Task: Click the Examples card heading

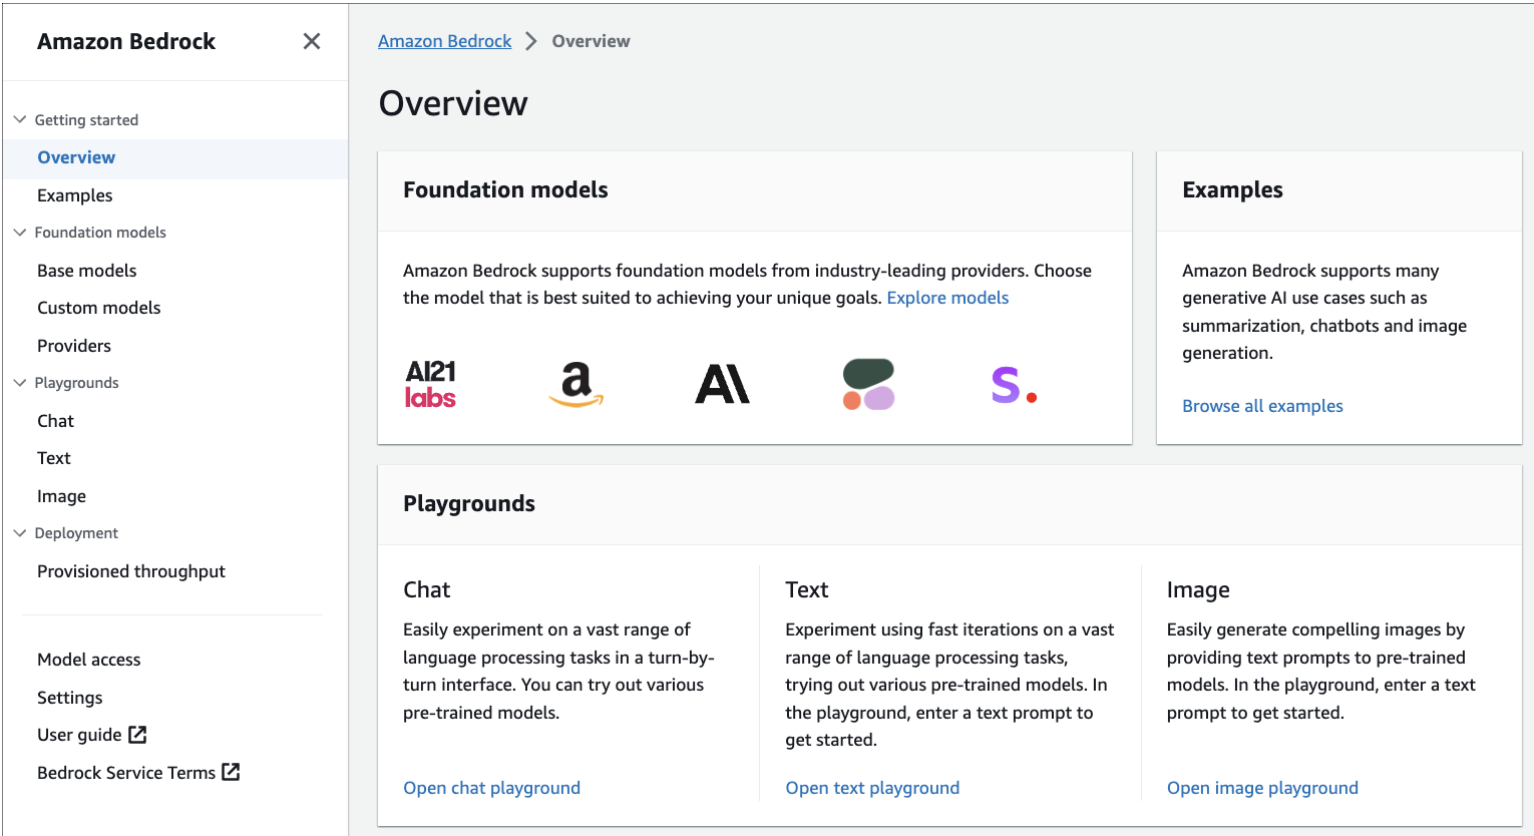Action: click(1233, 190)
